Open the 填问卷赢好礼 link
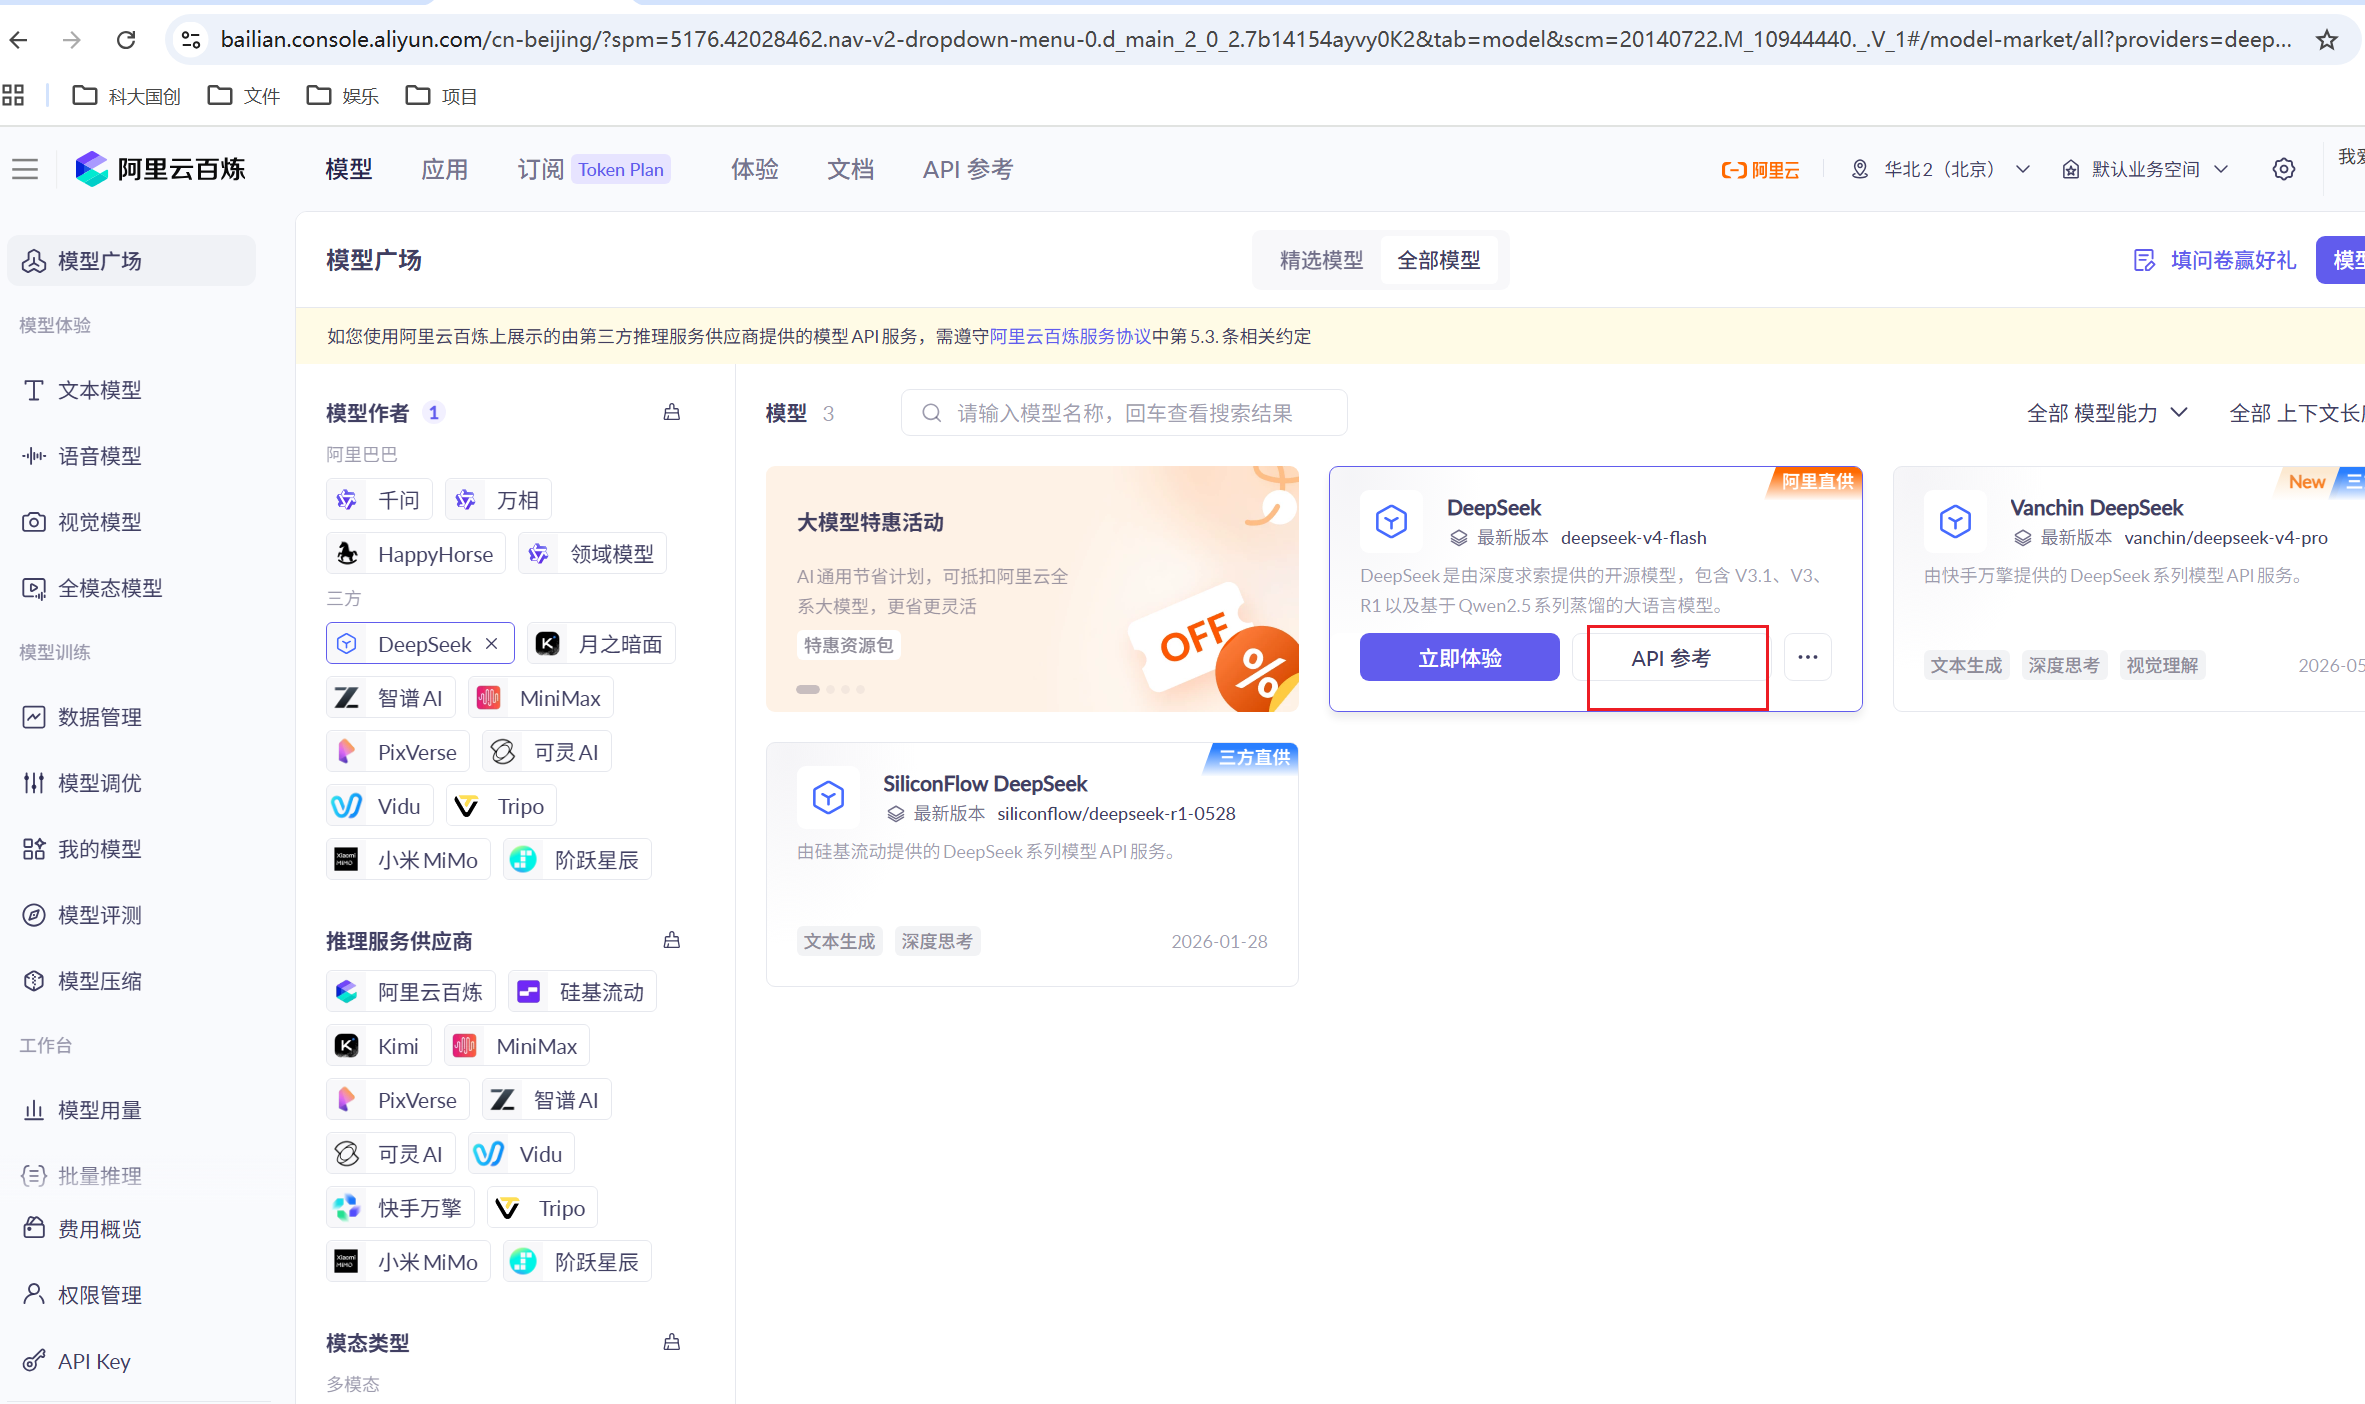This screenshot has width=2365, height=1404. [x=2216, y=261]
